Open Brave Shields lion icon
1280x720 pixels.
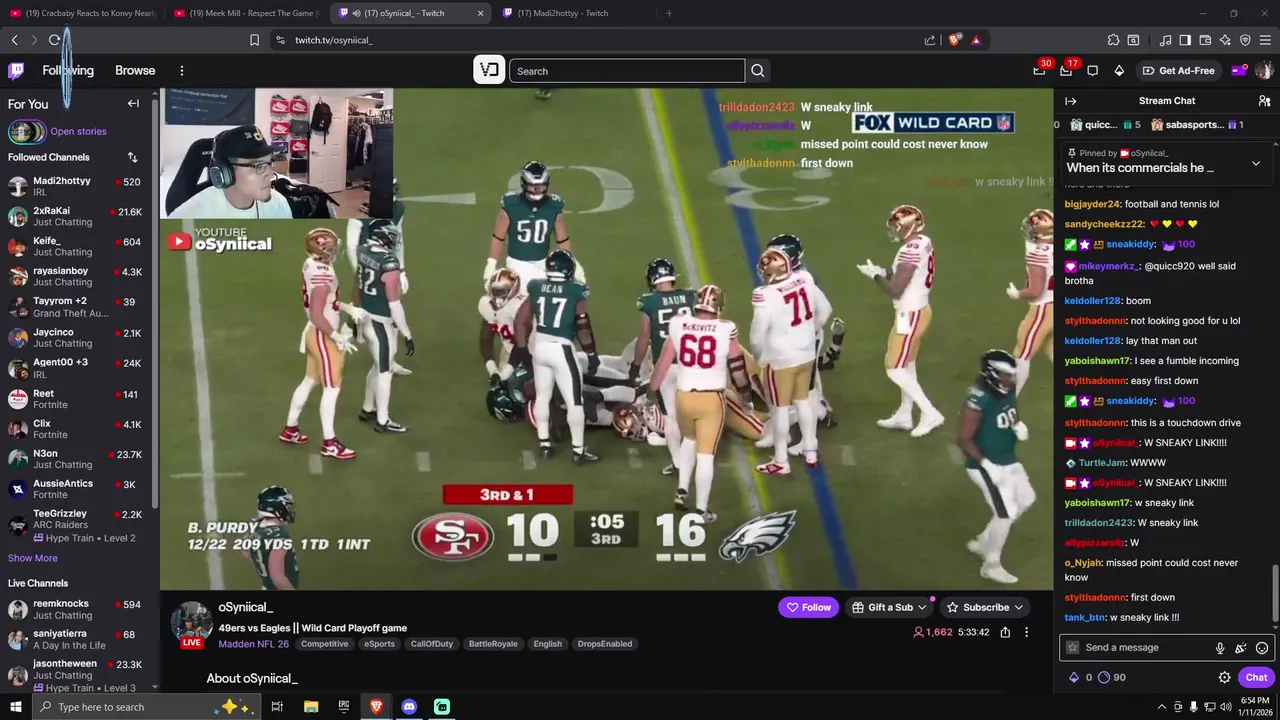955,40
